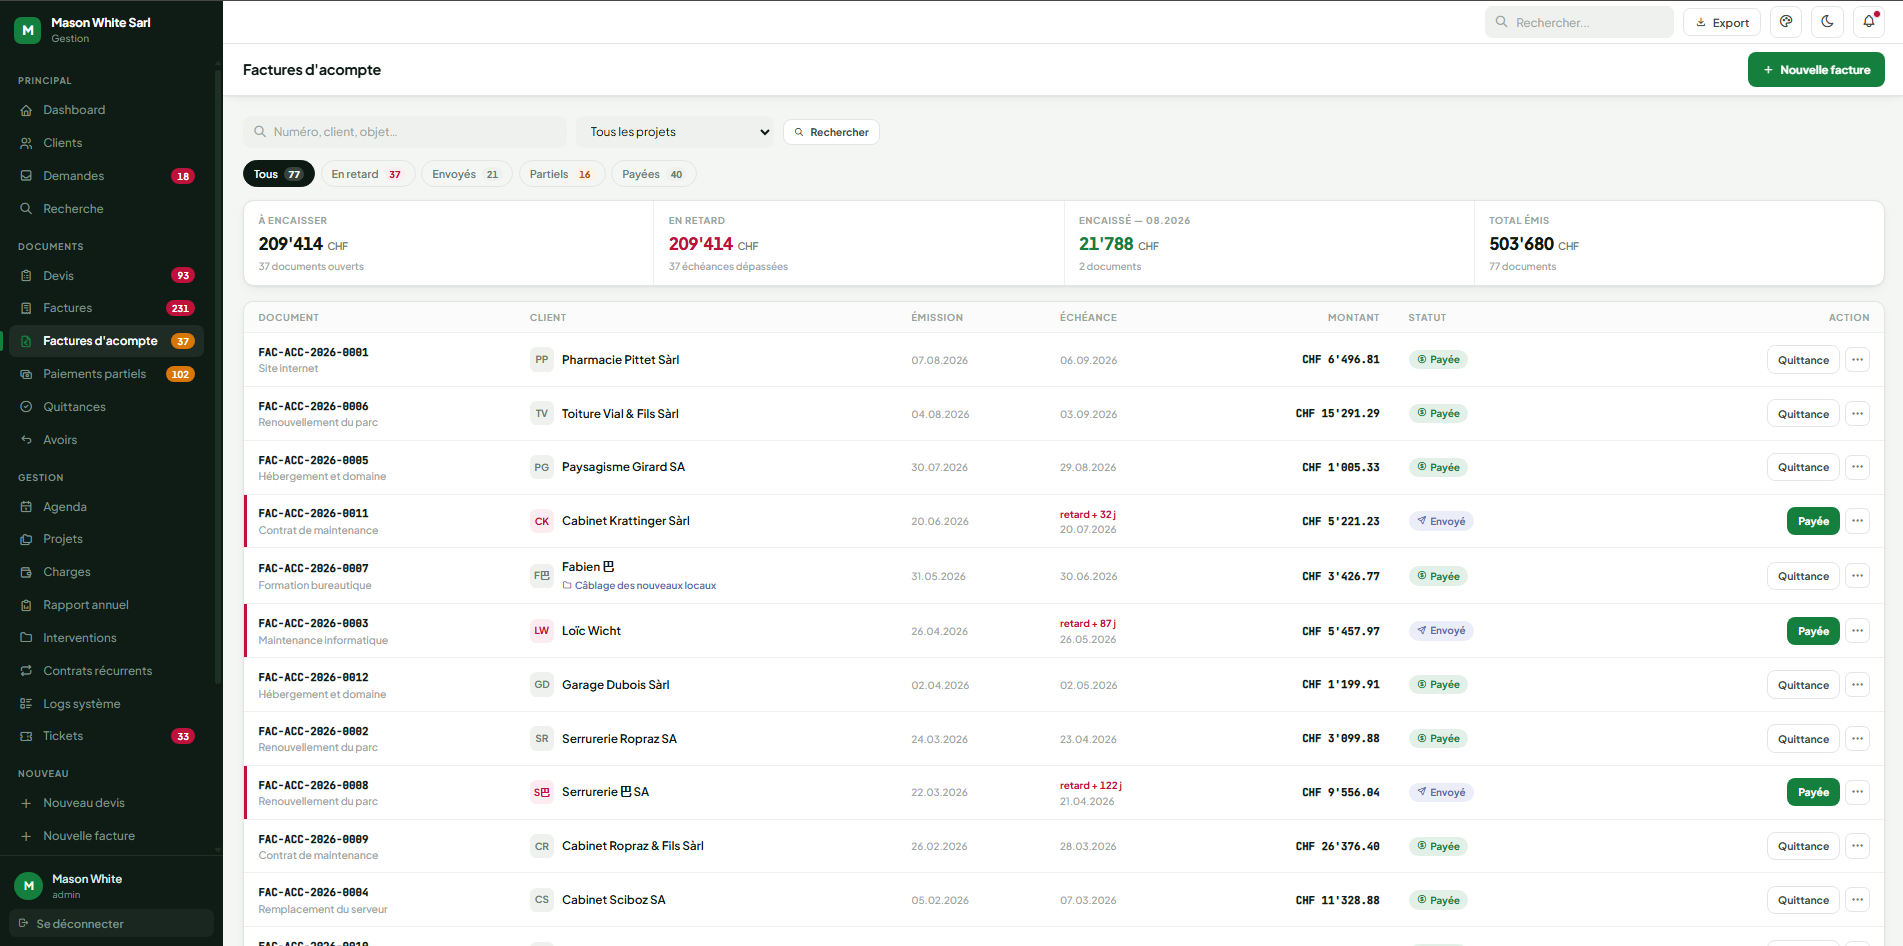1903x946 pixels.
Task: Open more actions for FAC-ACC-2026-0011
Action: [x=1857, y=521]
